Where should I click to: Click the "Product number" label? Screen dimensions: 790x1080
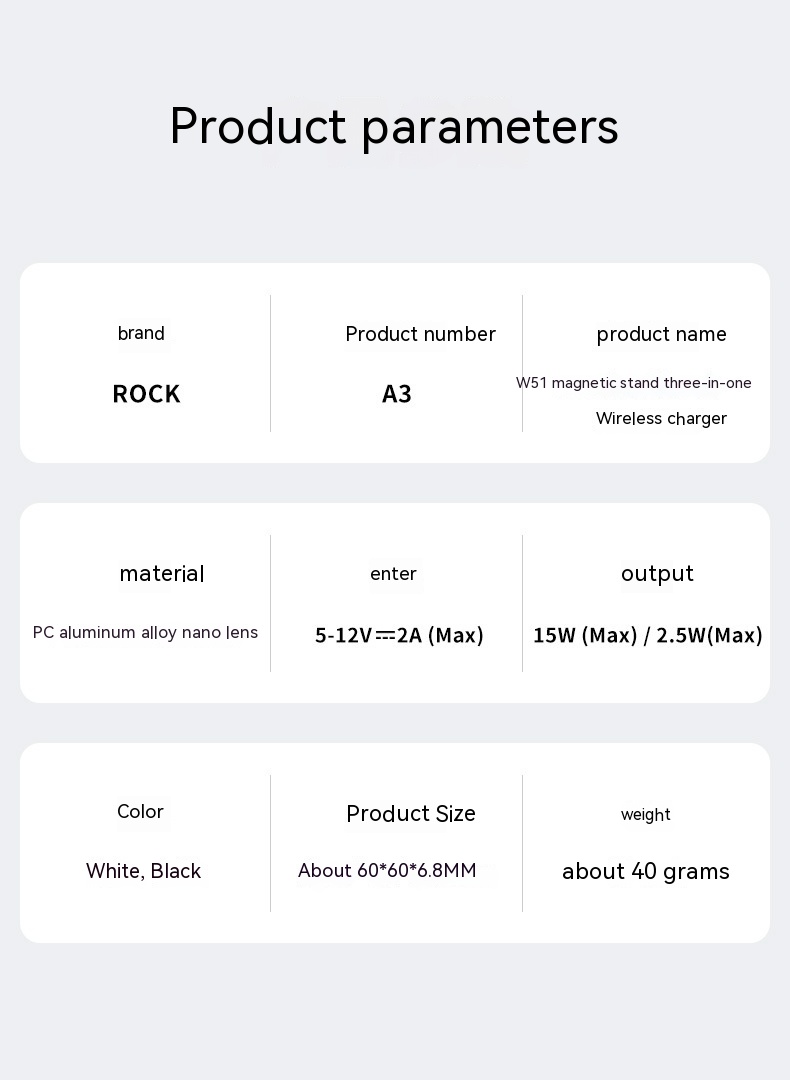tap(420, 335)
